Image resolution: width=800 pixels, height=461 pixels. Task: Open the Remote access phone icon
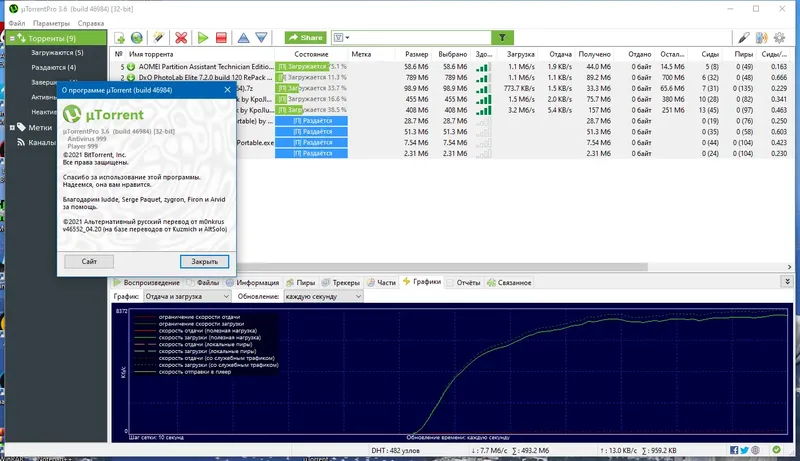tap(762, 38)
